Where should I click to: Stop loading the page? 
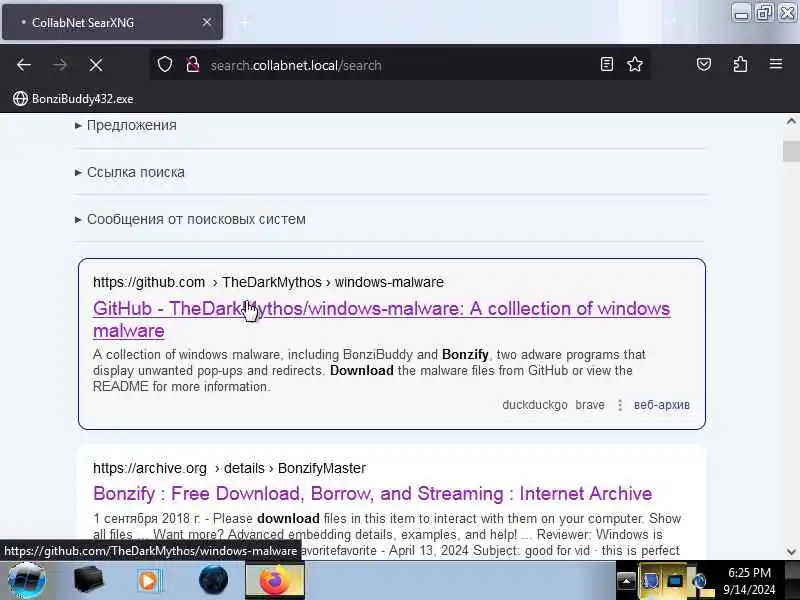click(x=95, y=65)
